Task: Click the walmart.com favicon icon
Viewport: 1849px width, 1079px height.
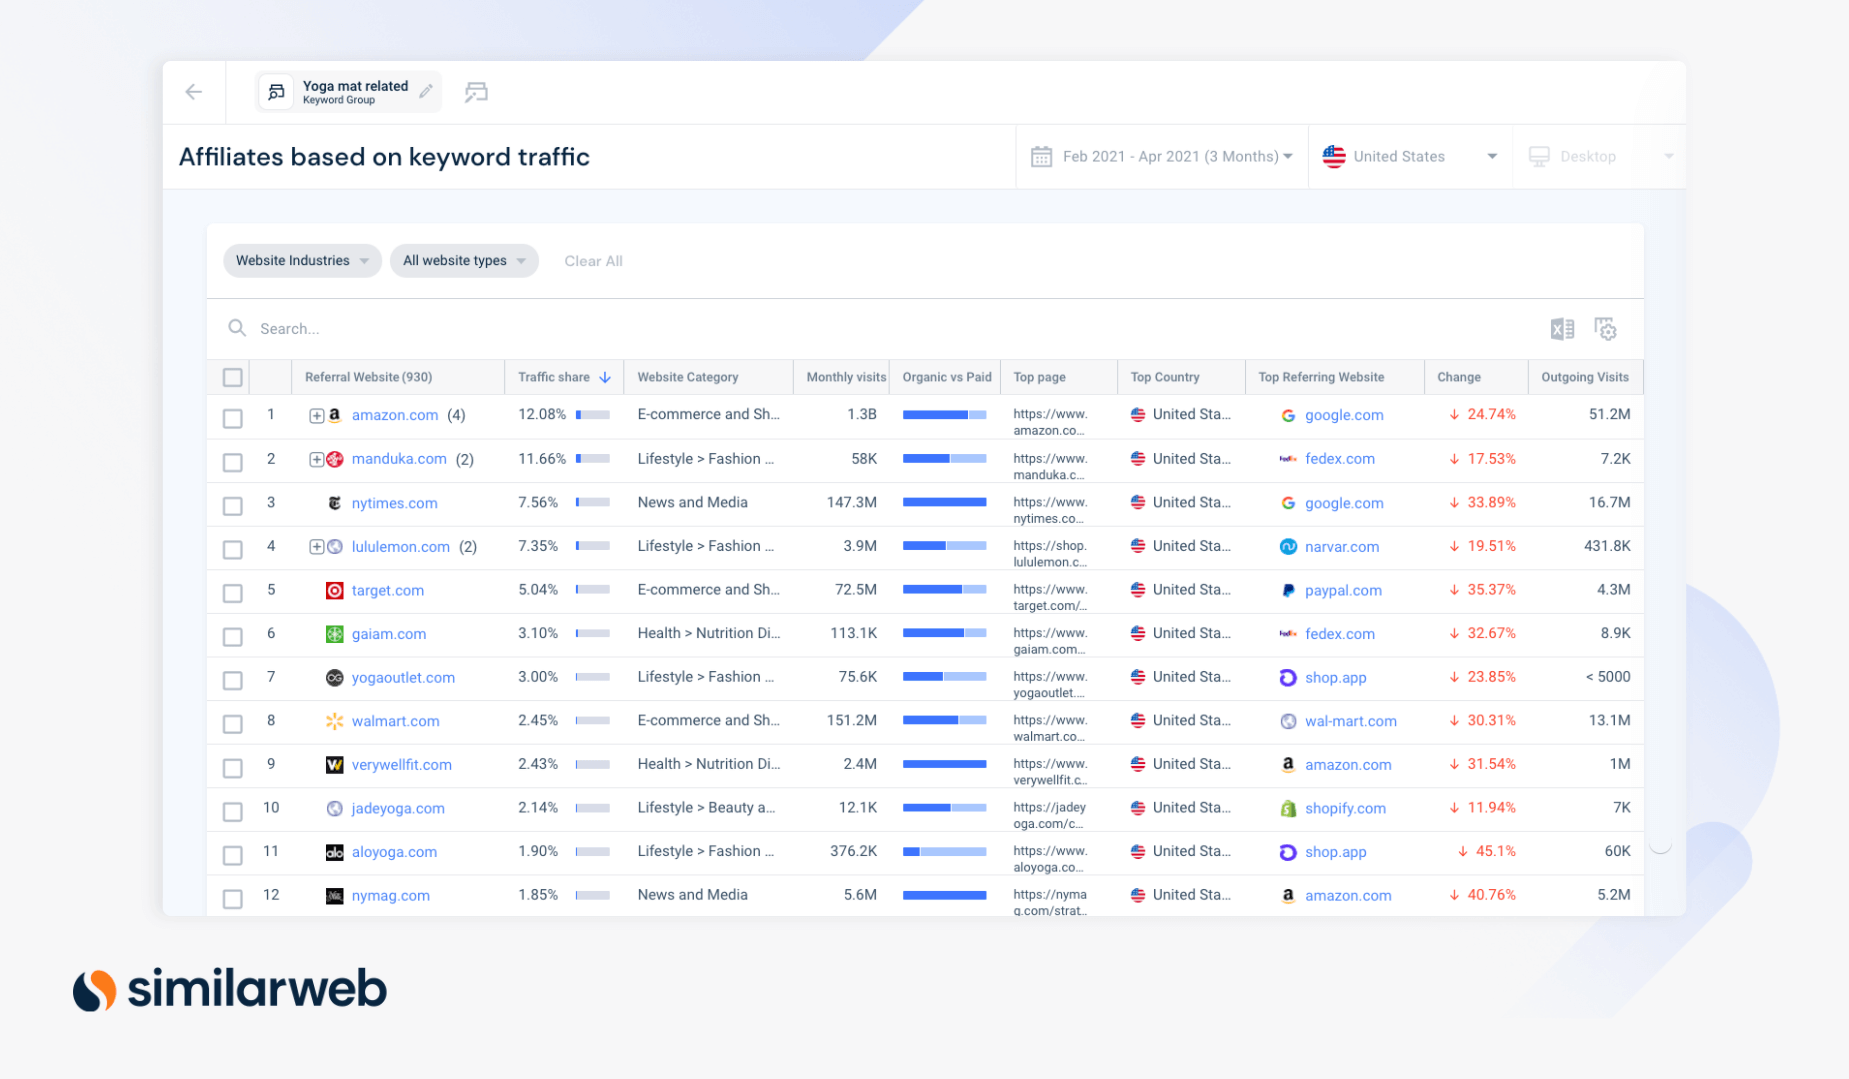Action: (x=335, y=721)
